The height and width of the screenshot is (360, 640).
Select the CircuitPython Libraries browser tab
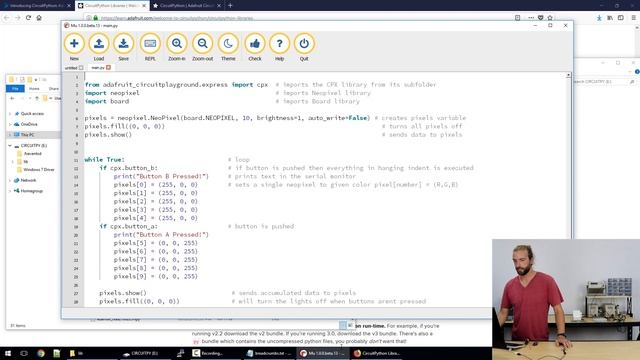tap(112, 6)
